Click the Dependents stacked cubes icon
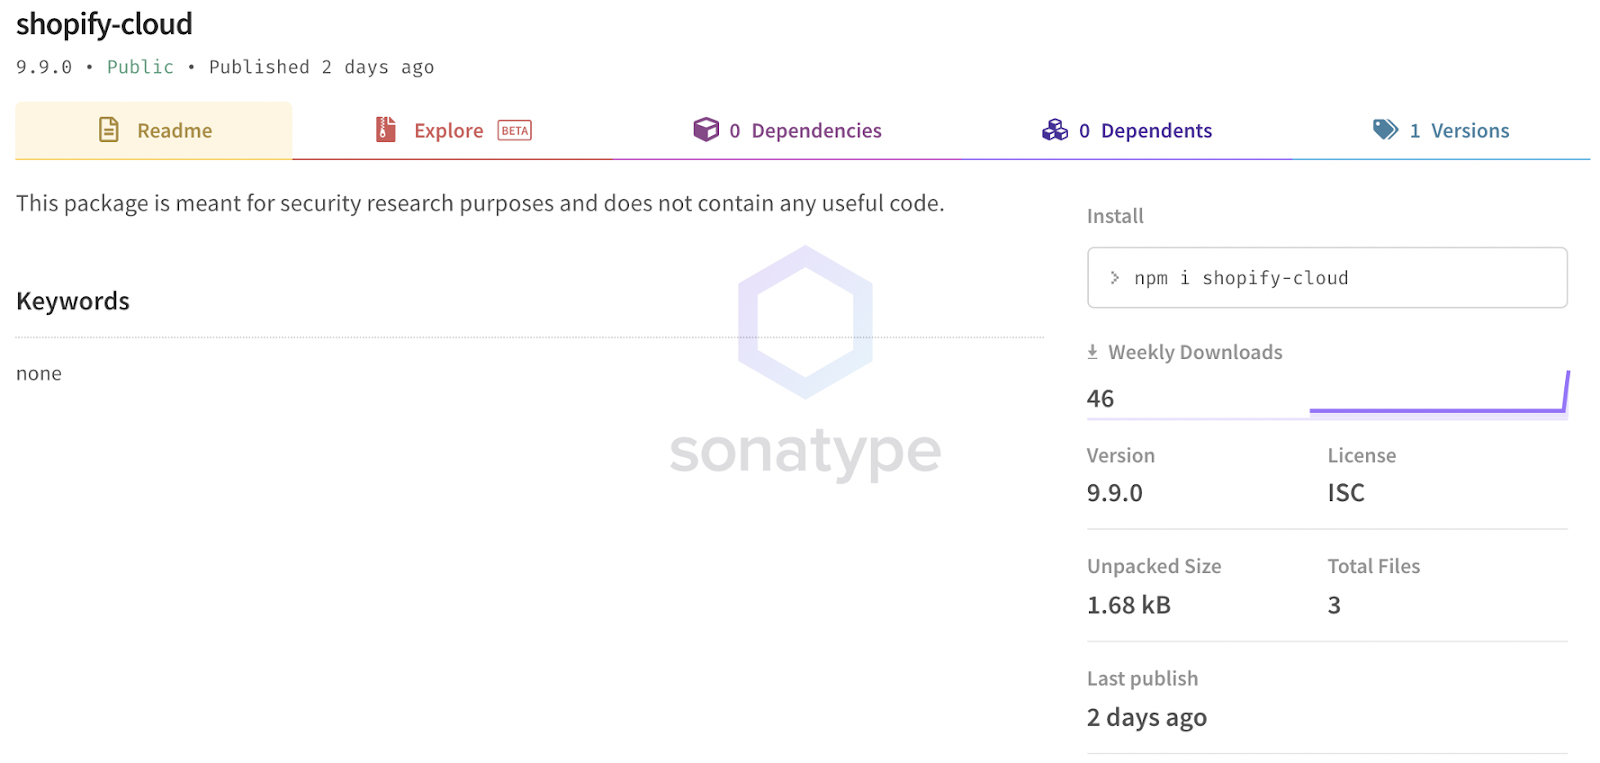Image resolution: width=1600 pixels, height=763 pixels. coord(1055,130)
